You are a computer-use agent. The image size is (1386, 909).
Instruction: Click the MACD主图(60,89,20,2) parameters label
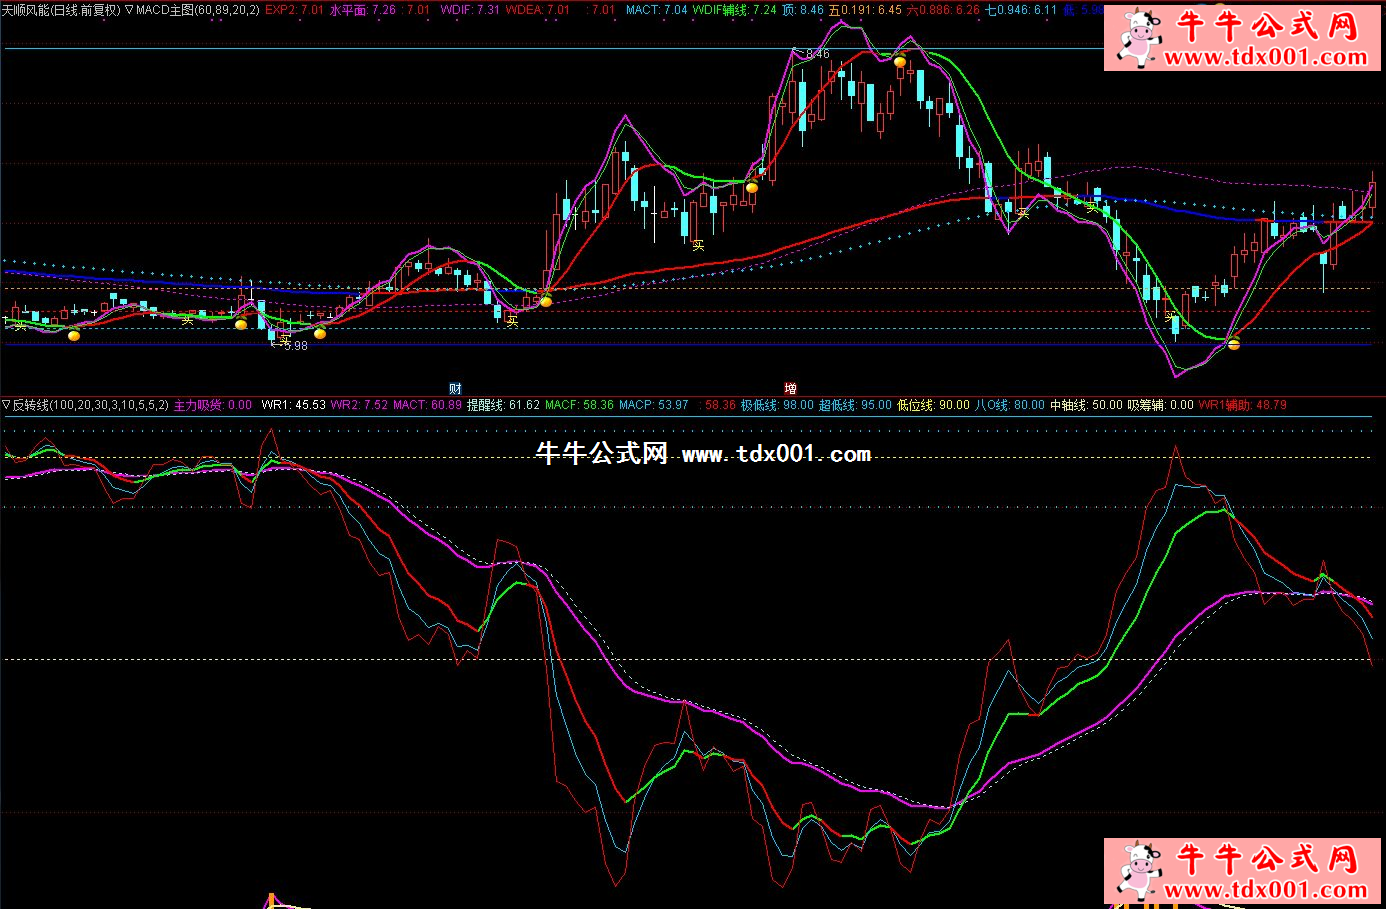click(x=198, y=9)
